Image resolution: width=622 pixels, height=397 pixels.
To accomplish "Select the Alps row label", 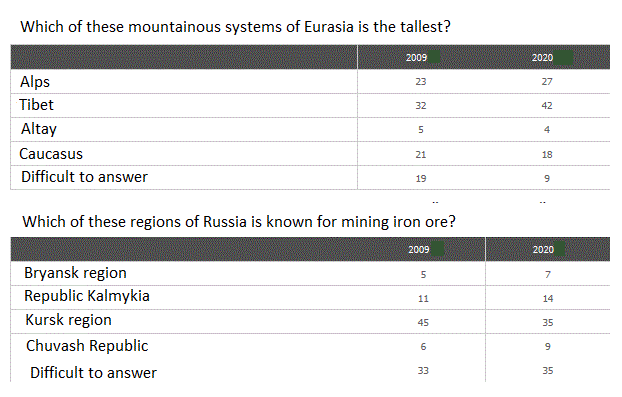I will coord(35,82).
